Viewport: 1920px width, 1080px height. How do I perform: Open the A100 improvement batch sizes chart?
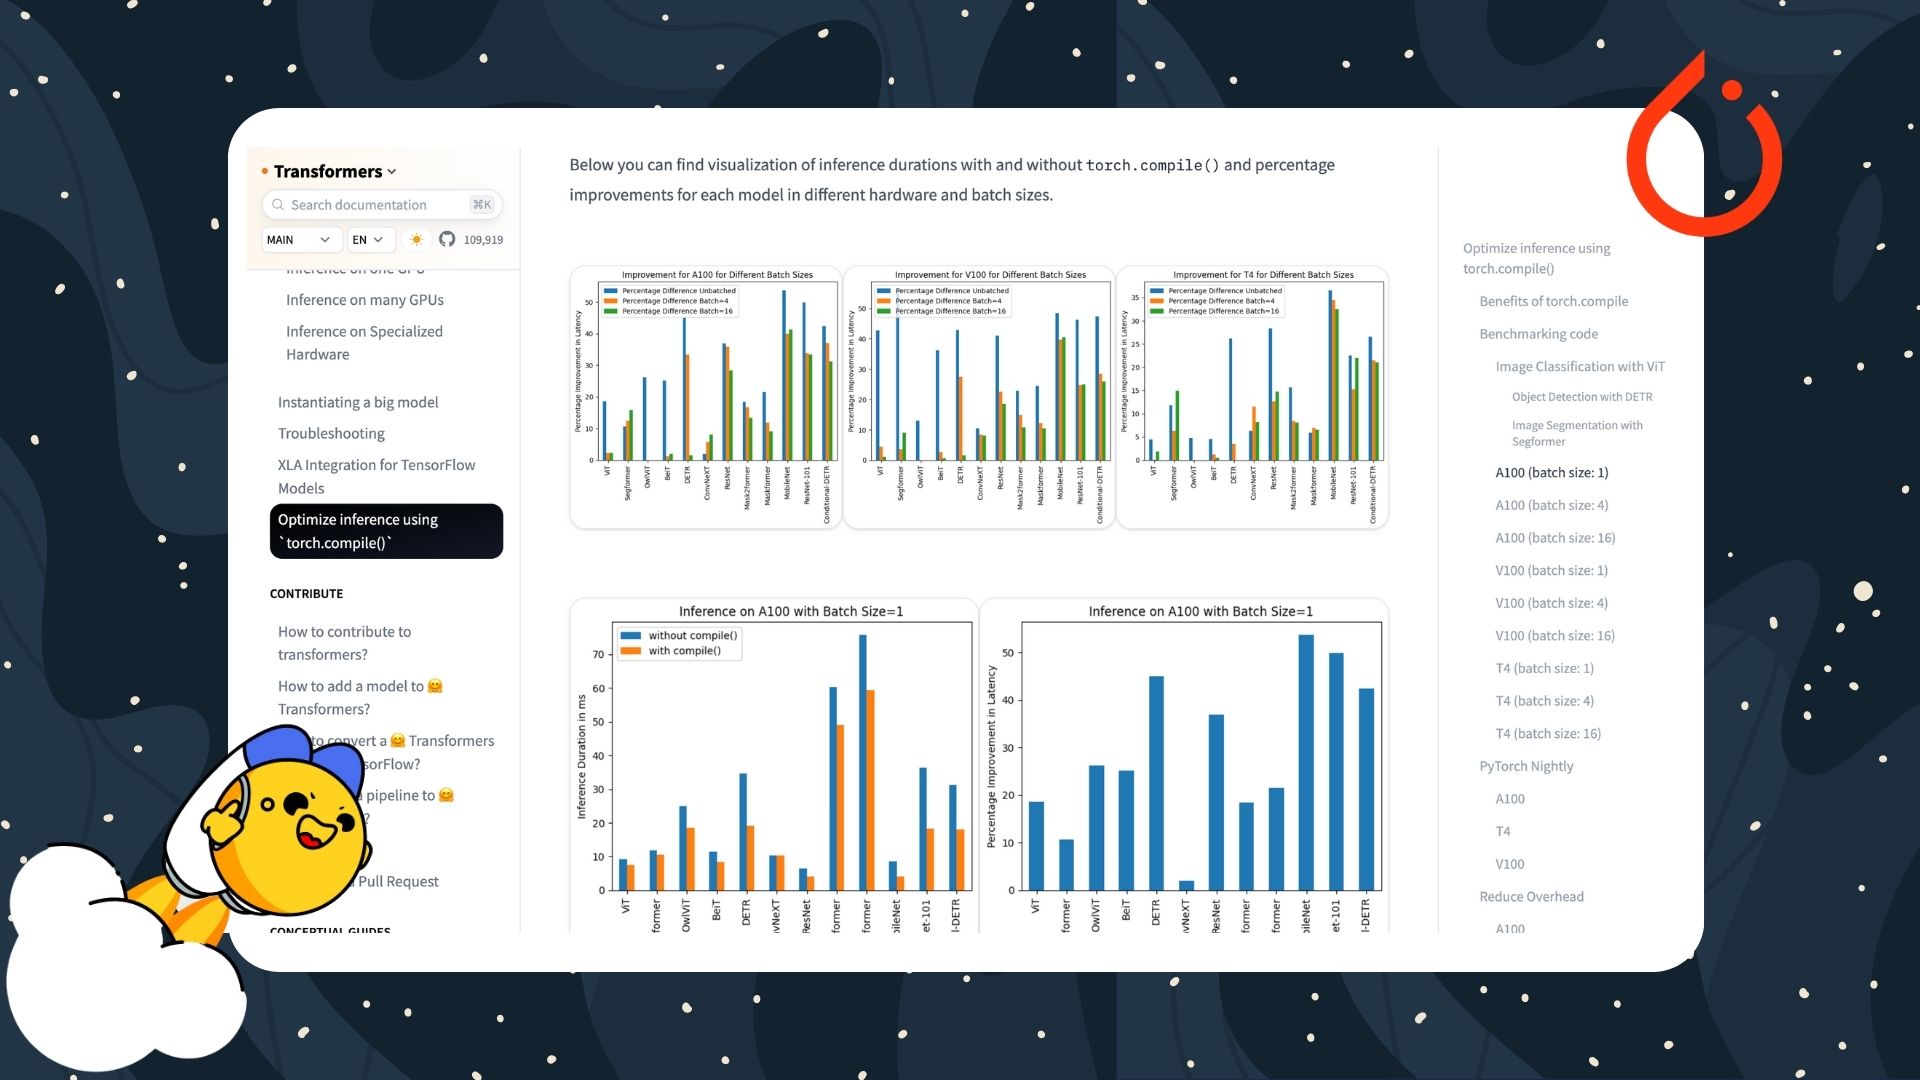(705, 397)
